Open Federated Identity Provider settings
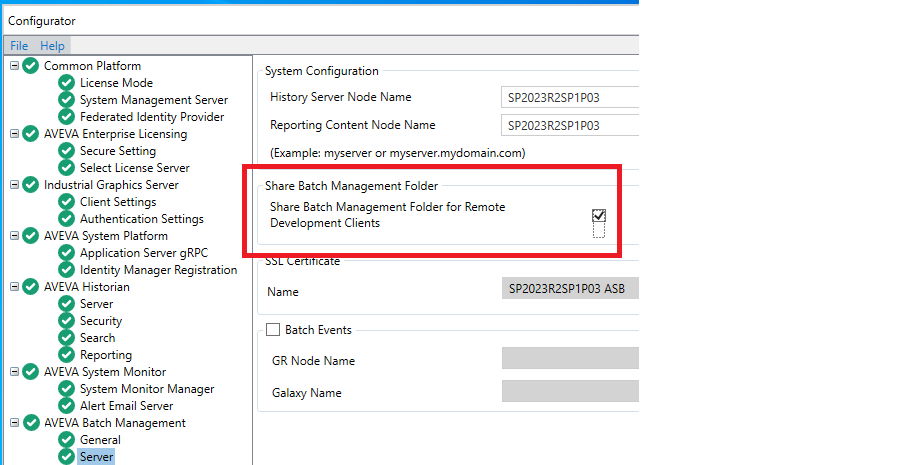This screenshot has height=465, width=906. pyautogui.click(x=152, y=117)
